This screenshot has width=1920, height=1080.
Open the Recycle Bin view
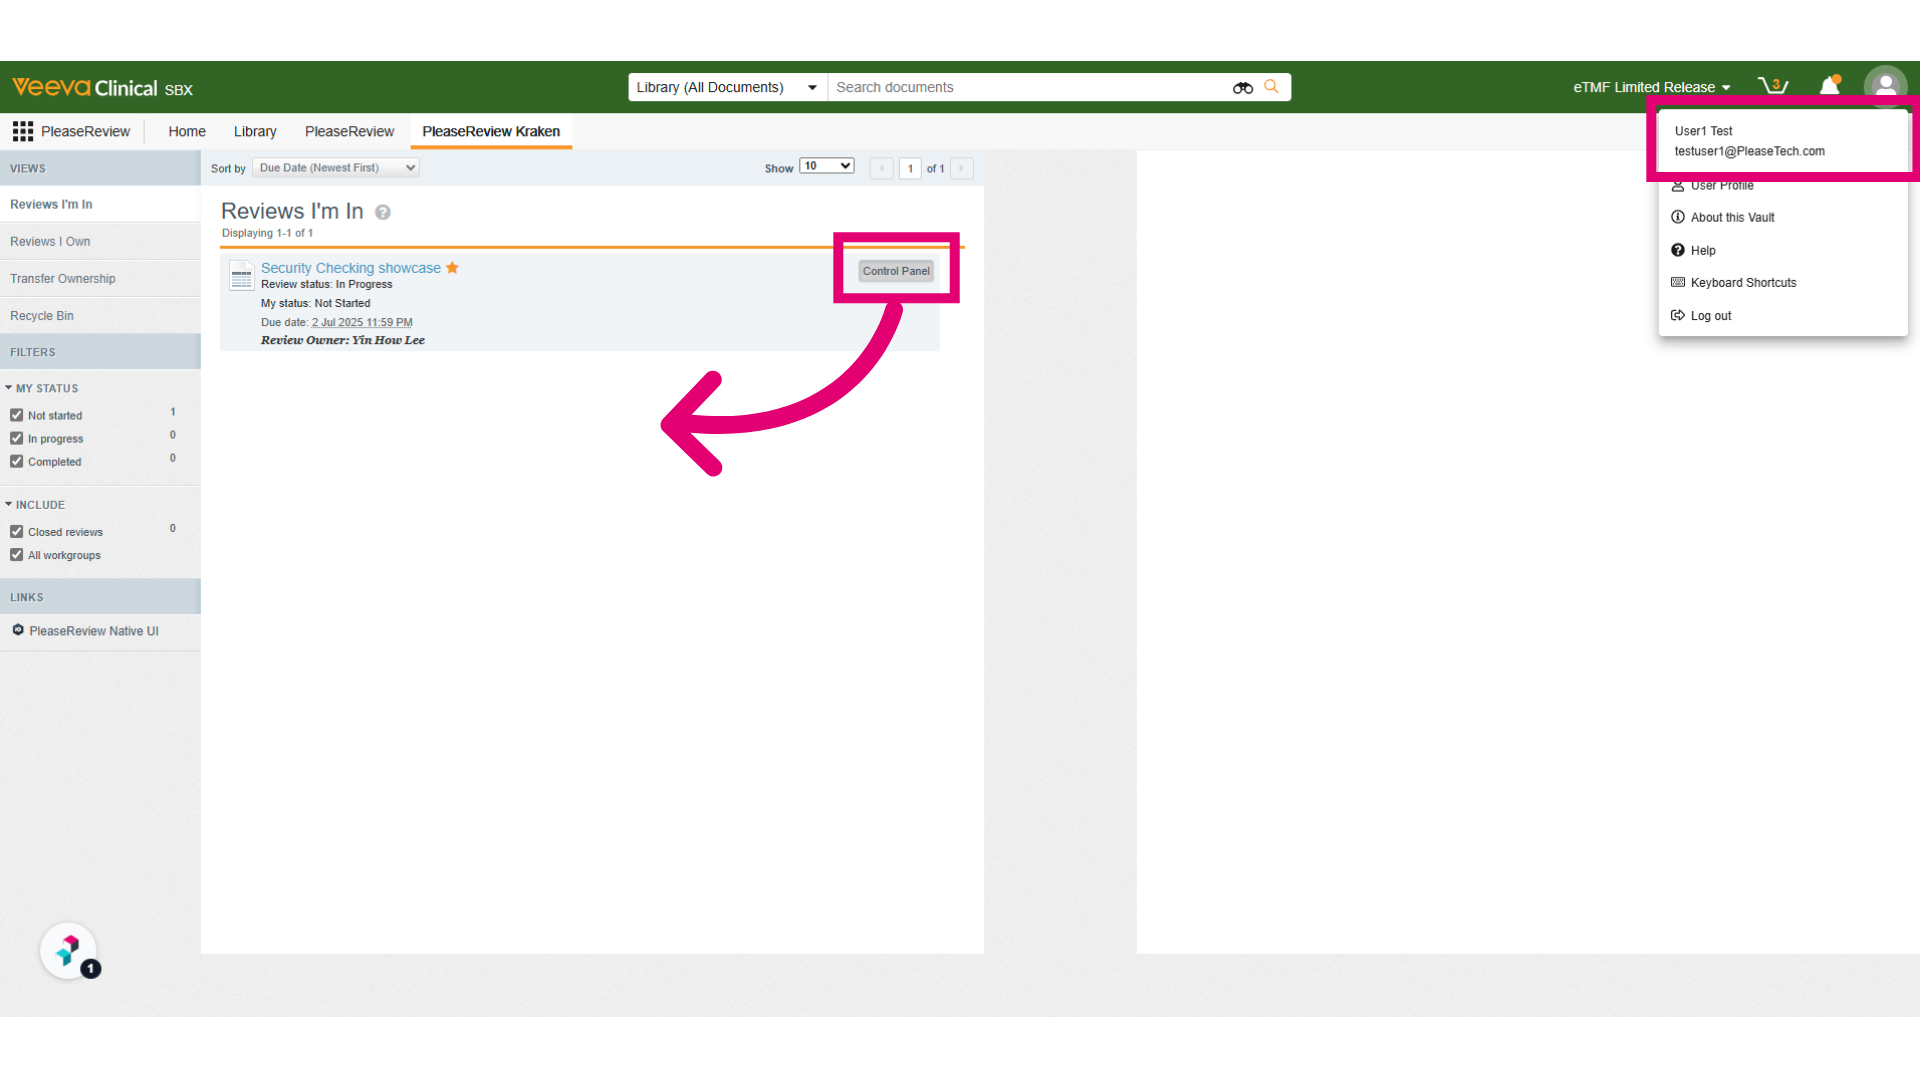click(x=100, y=315)
